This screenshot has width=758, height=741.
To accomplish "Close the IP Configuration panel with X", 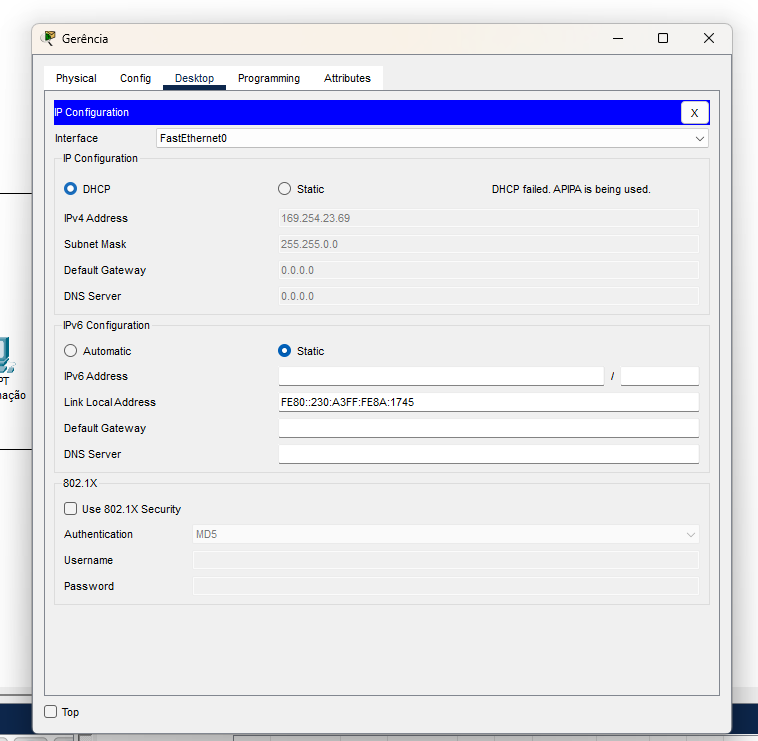I will (x=695, y=113).
